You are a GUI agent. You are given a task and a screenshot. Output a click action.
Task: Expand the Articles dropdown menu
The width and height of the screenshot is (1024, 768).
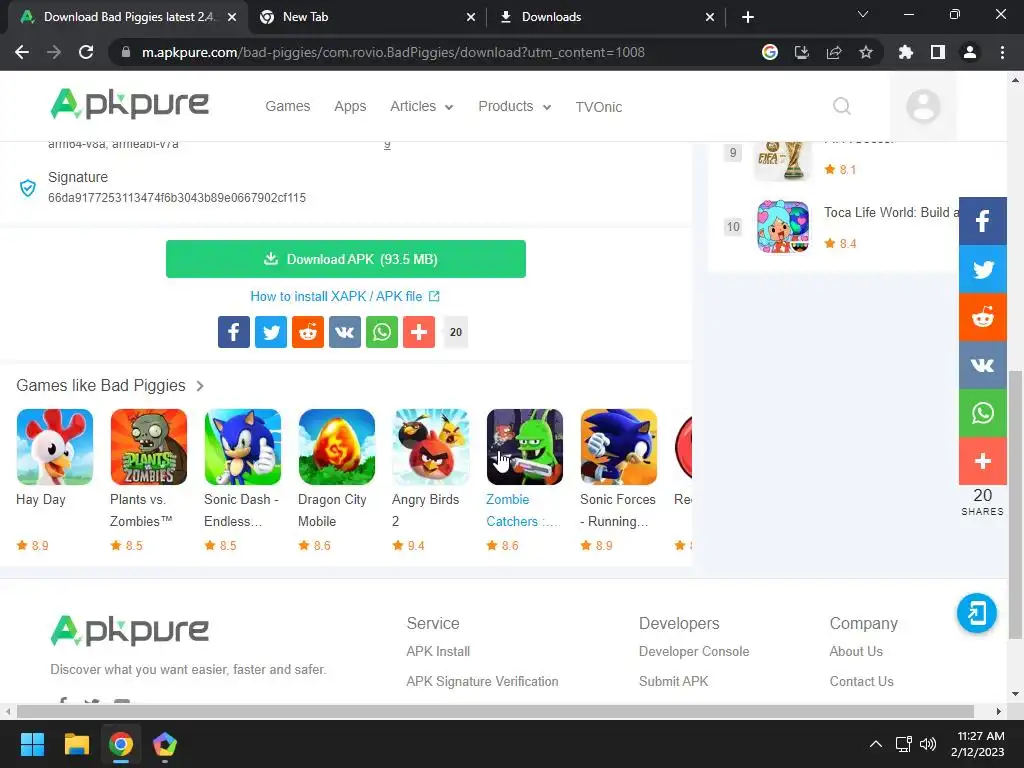click(x=421, y=106)
